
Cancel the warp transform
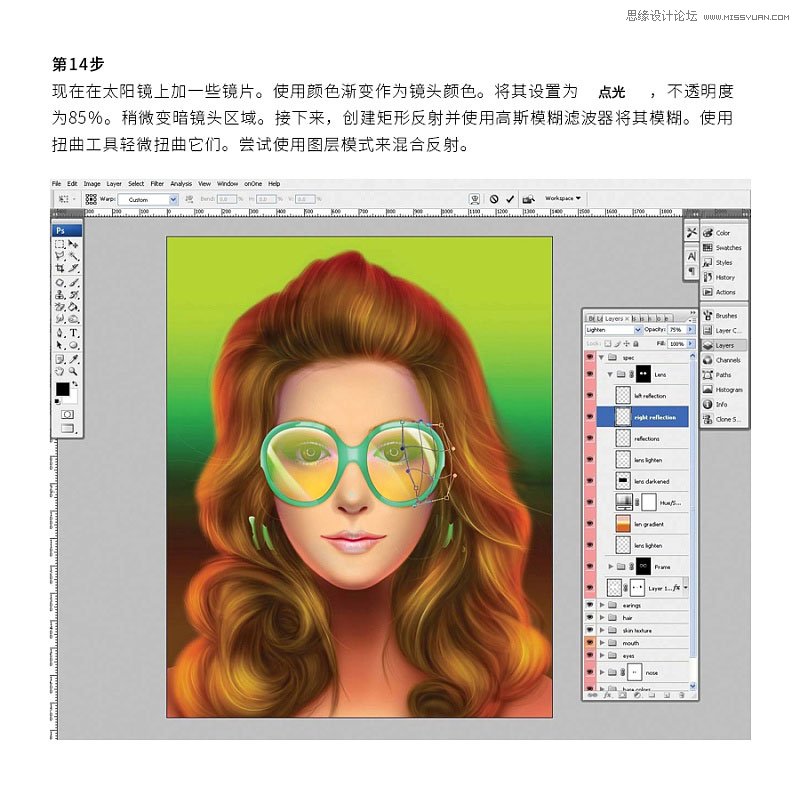click(494, 199)
